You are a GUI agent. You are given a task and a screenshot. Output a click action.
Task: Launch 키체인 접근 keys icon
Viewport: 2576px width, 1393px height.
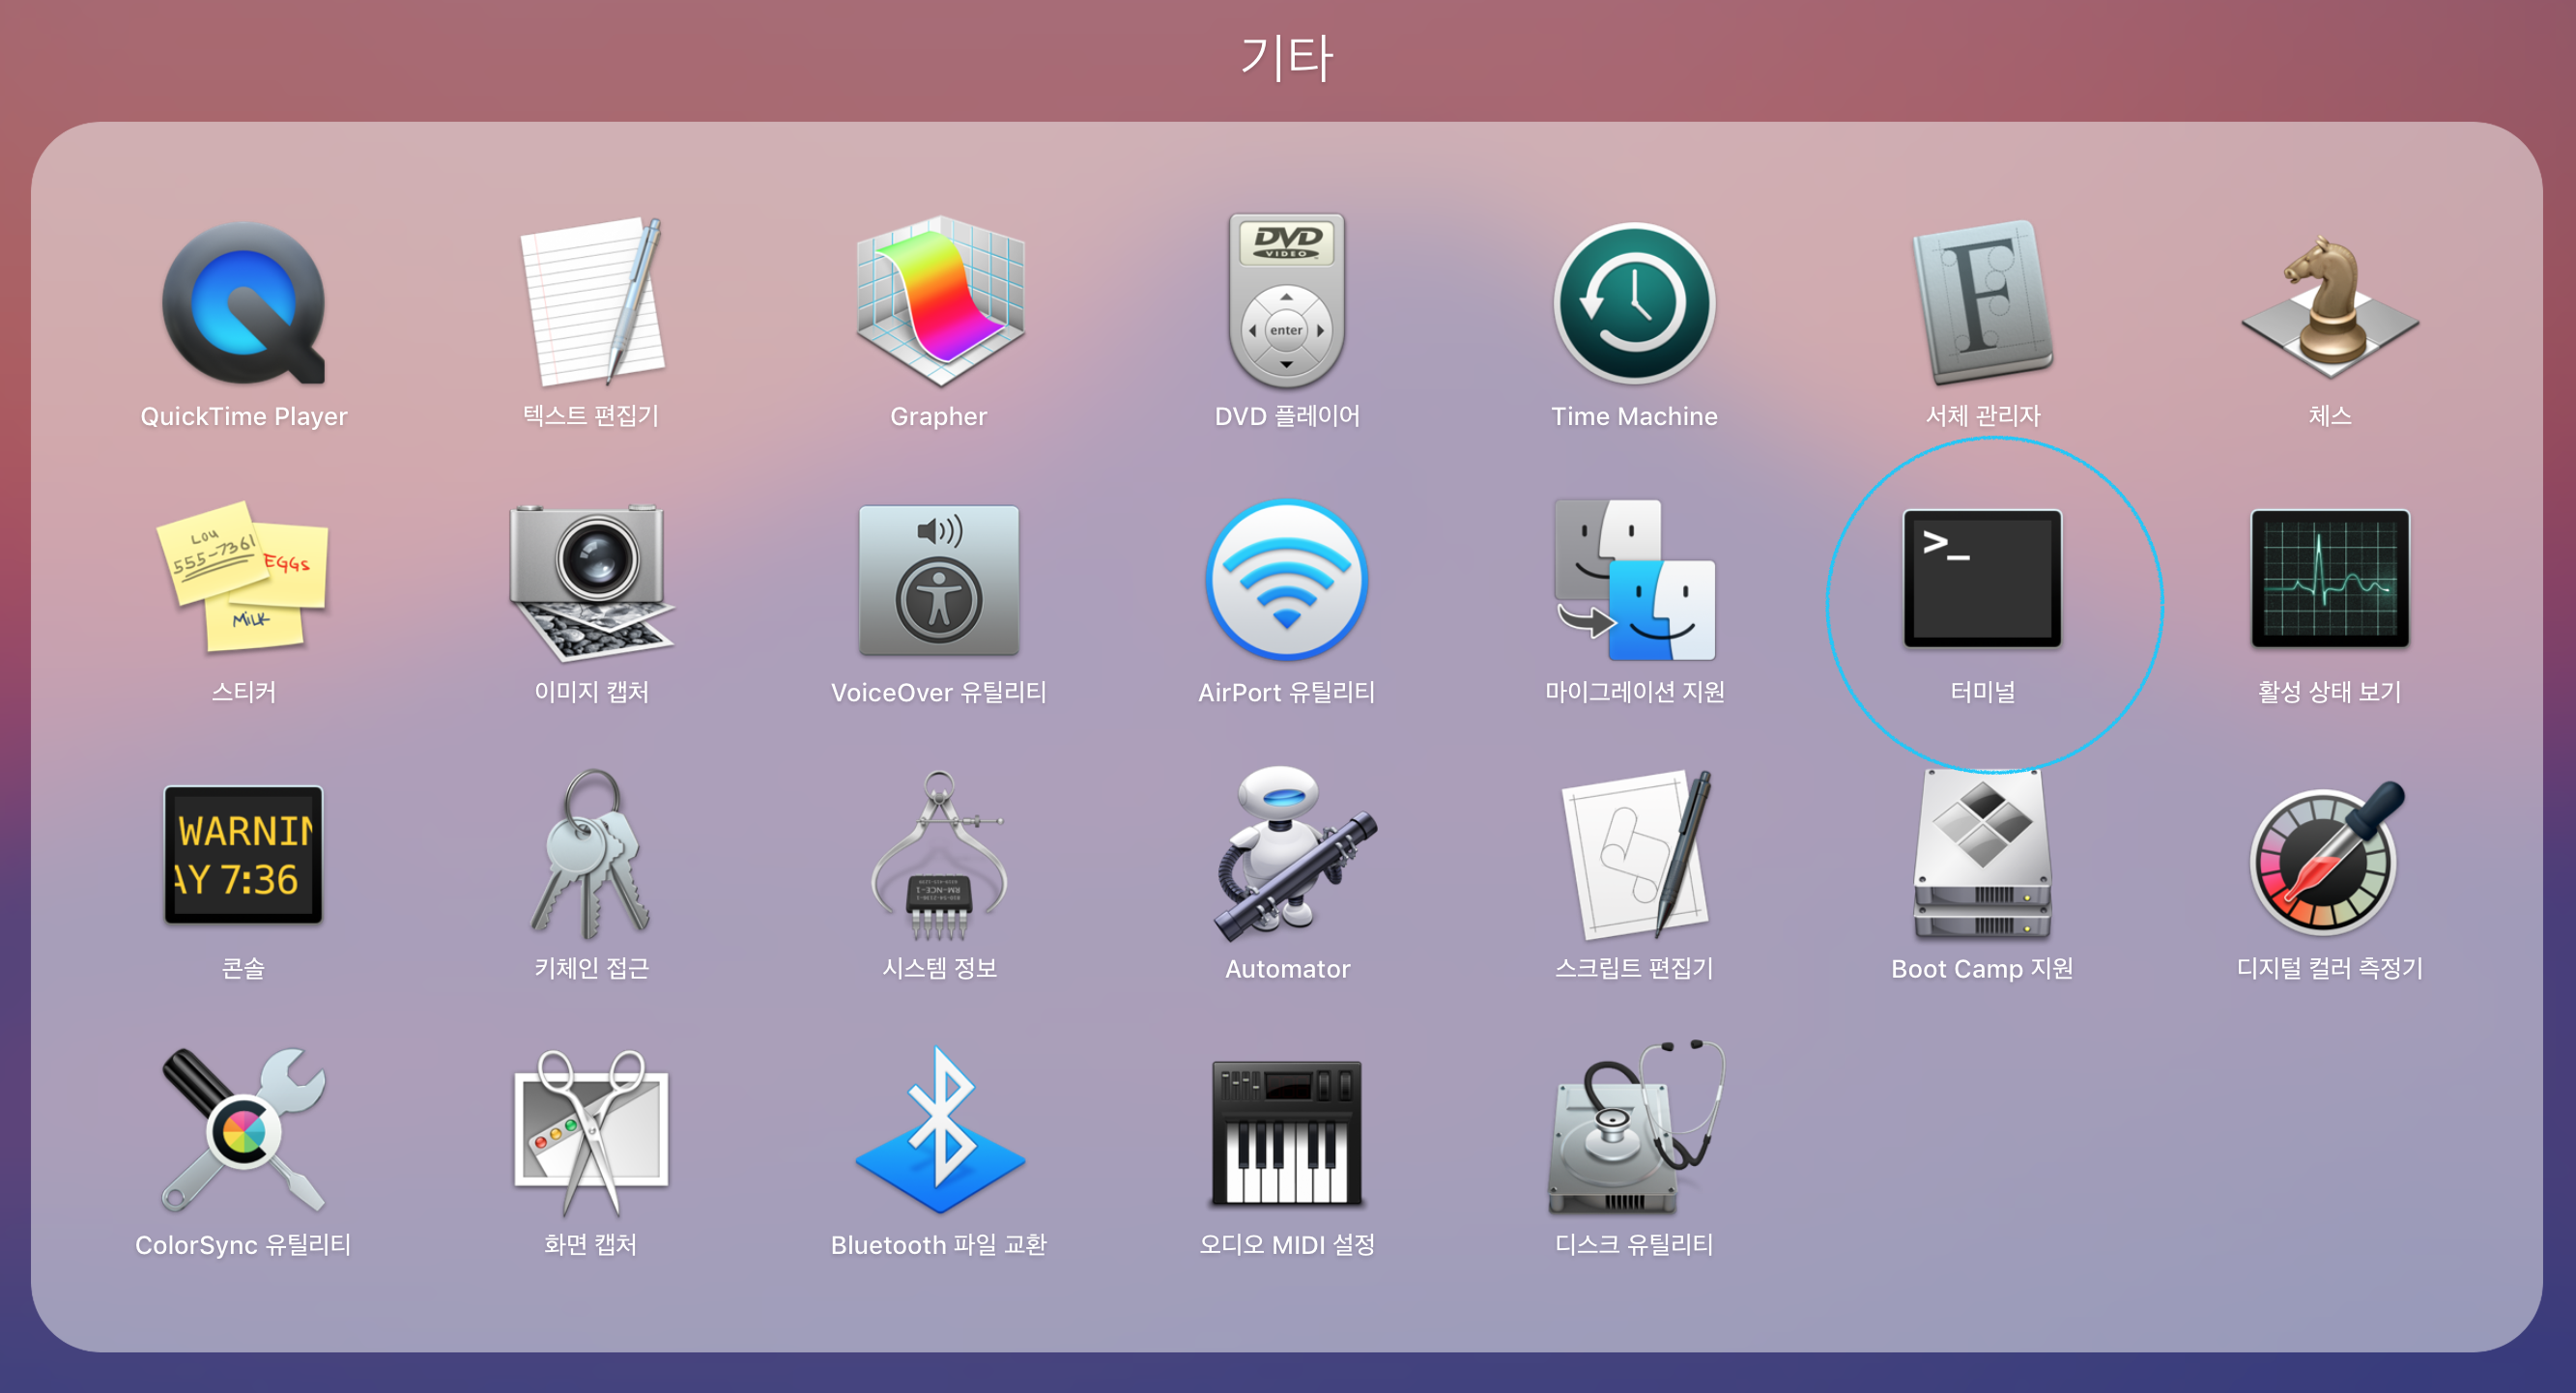592,855
